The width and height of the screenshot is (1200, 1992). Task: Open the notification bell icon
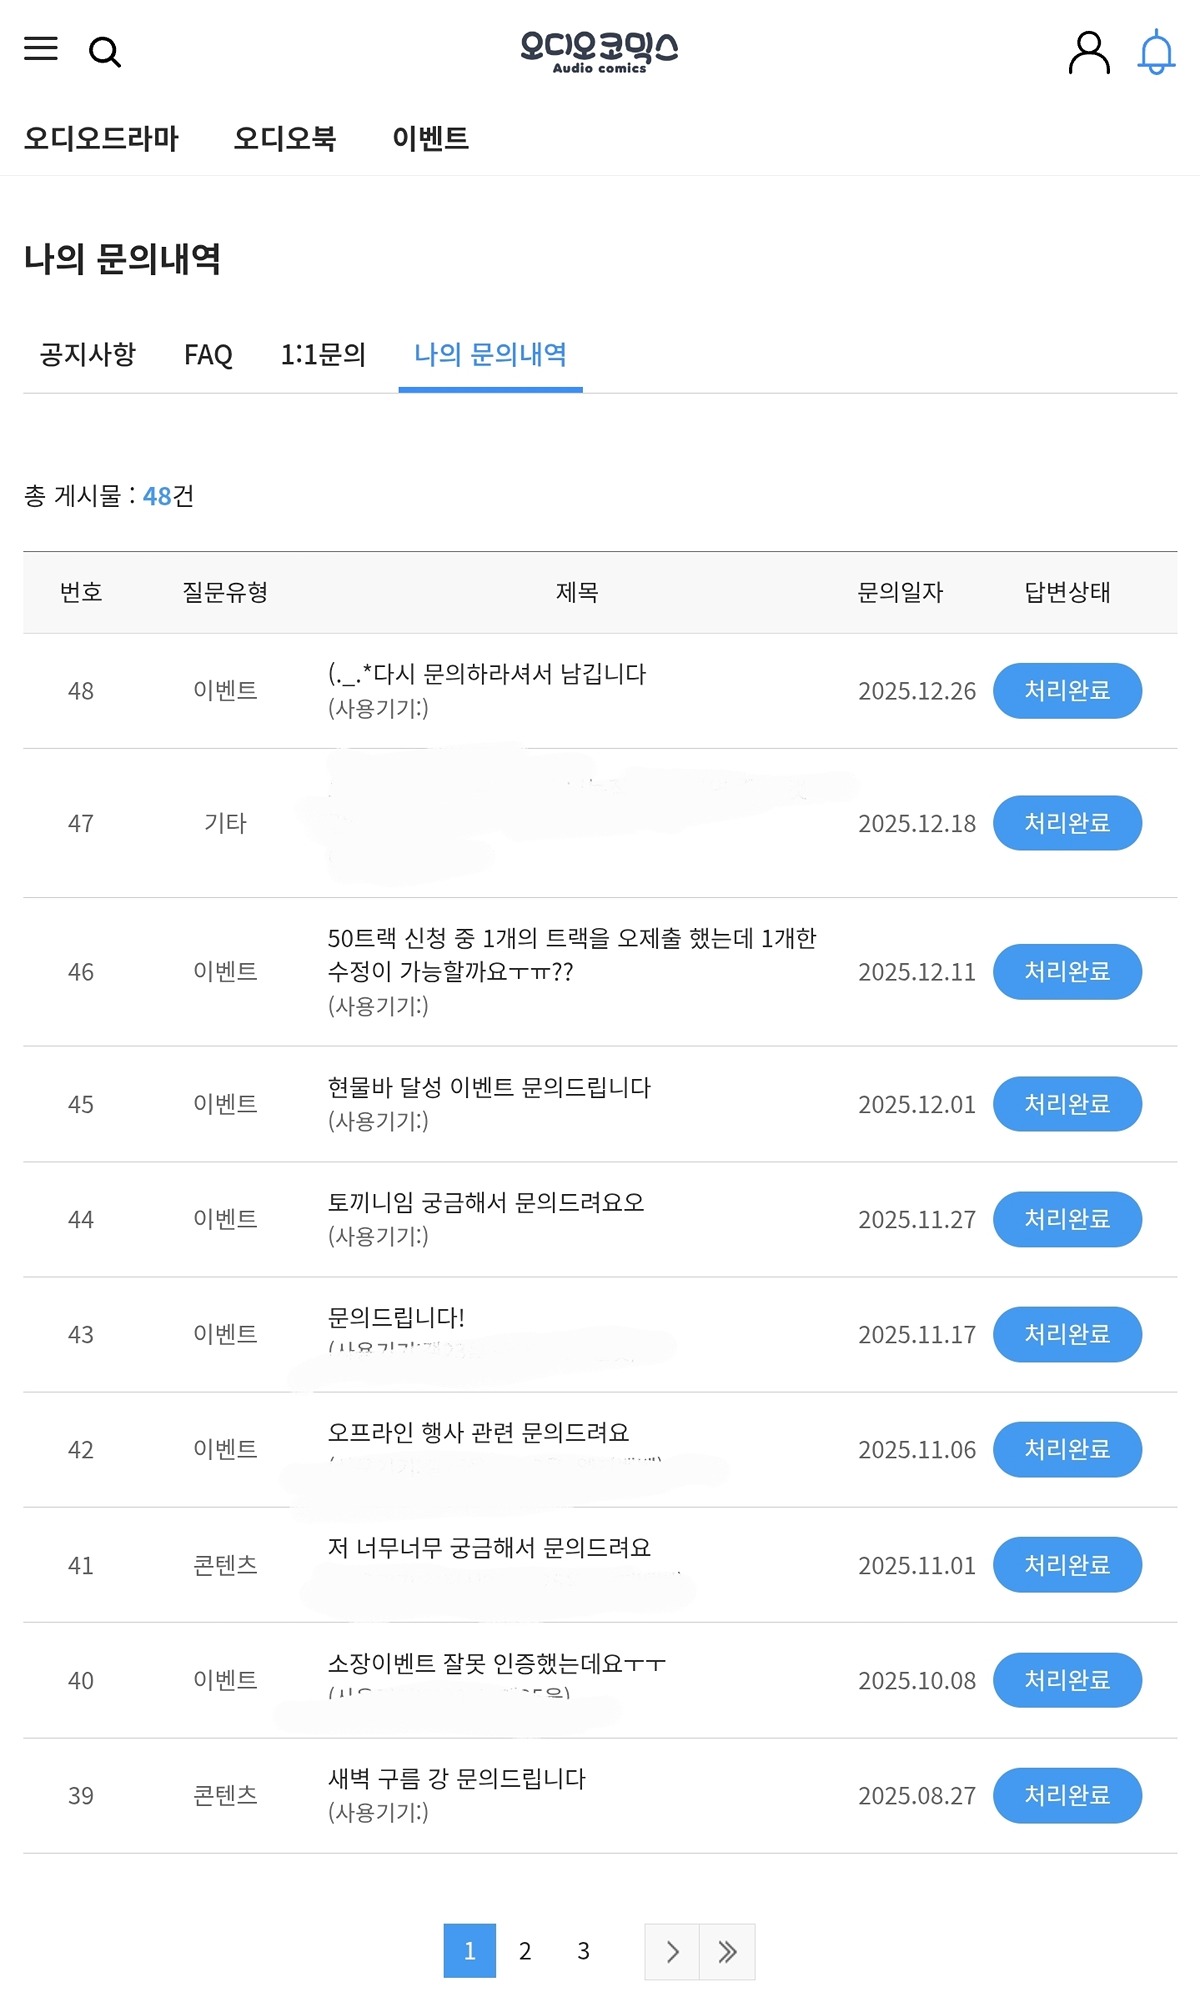pyautogui.click(x=1156, y=52)
